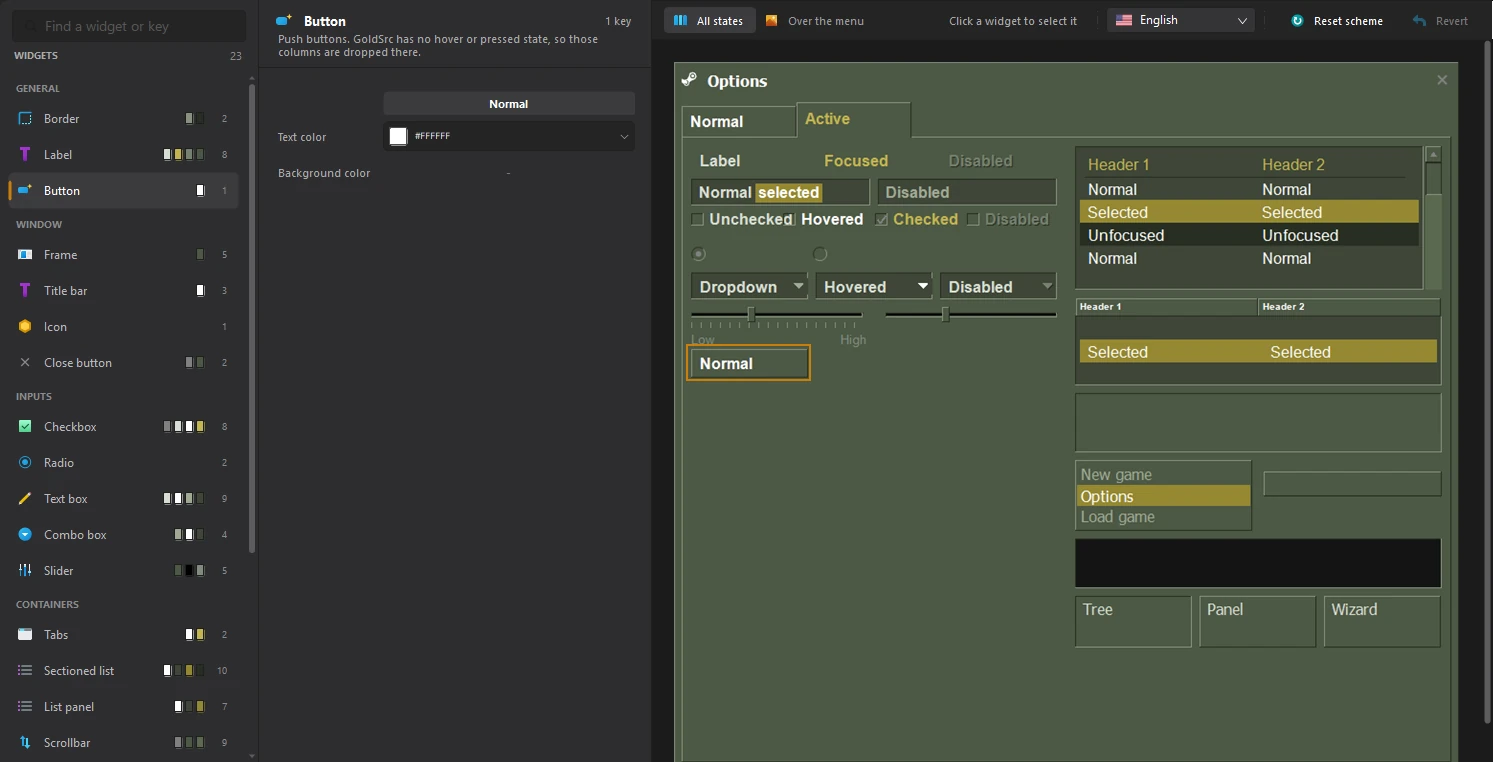Select Options in the game menu list
The image size is (1493, 762).
[x=1164, y=496]
